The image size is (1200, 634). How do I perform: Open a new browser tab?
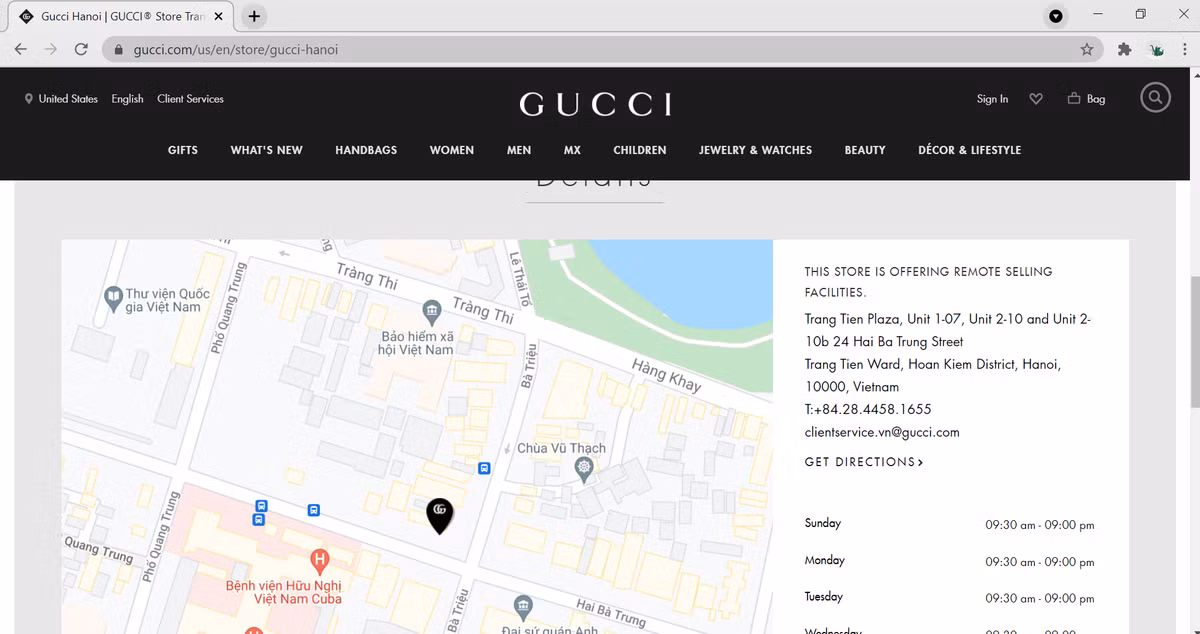click(x=254, y=16)
